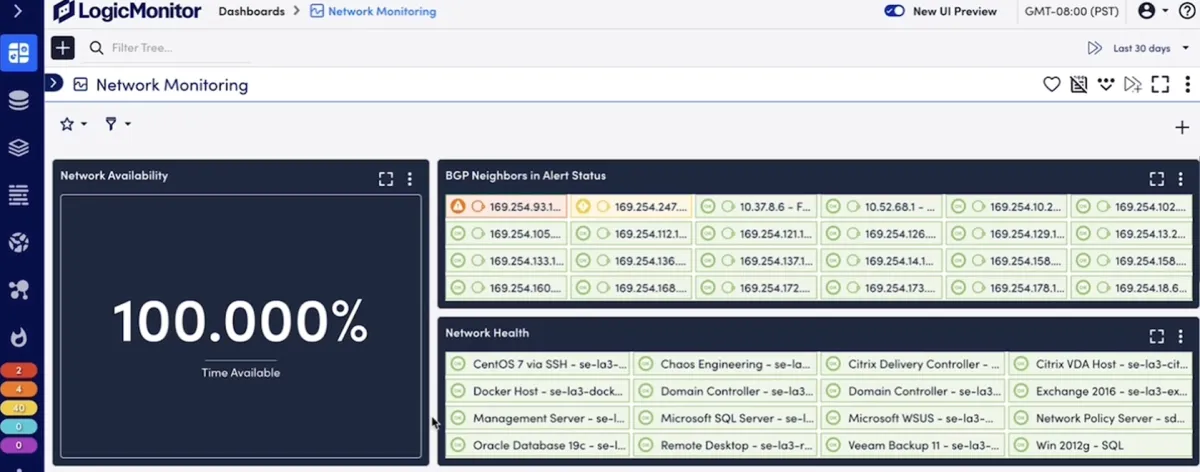The image size is (1200, 472).
Task: Select Microsoft WSUS health cell
Action: click(913, 418)
